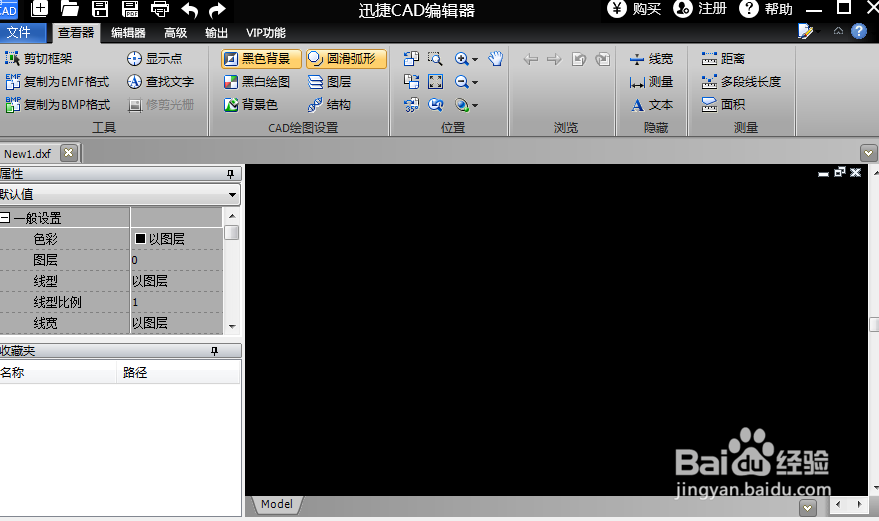The width and height of the screenshot is (879, 521).
Task: Select the pan hand tool
Action: coord(496,58)
